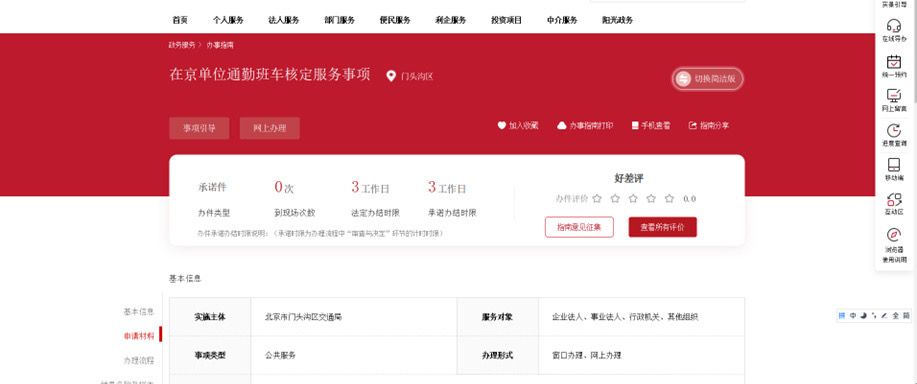
Task: Click the heart icon for 加入收藏
Action: pyautogui.click(x=501, y=125)
